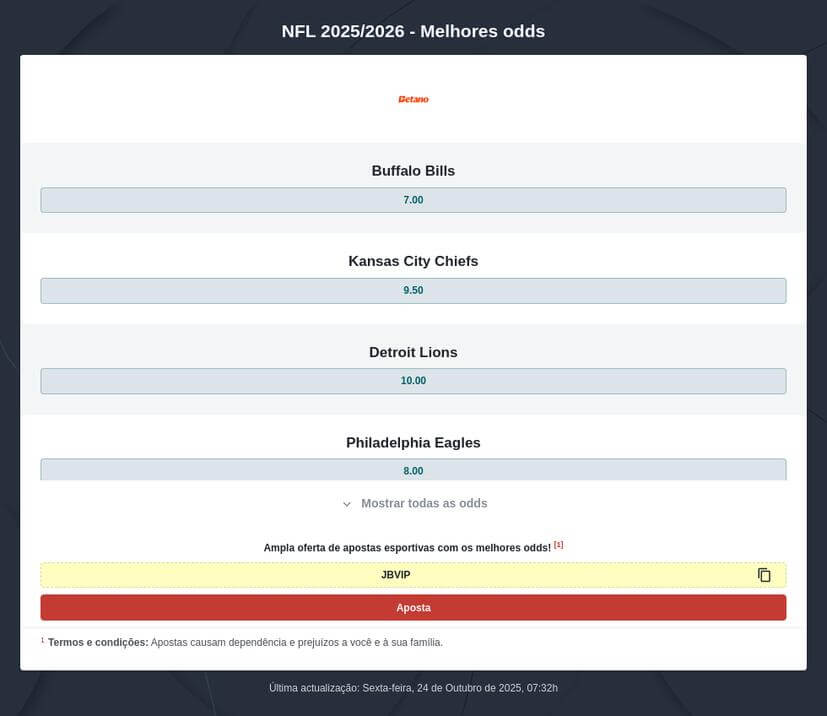Pick the Kansas City Chiefs 9.50 odds
The width and height of the screenshot is (827, 716).
tap(413, 291)
